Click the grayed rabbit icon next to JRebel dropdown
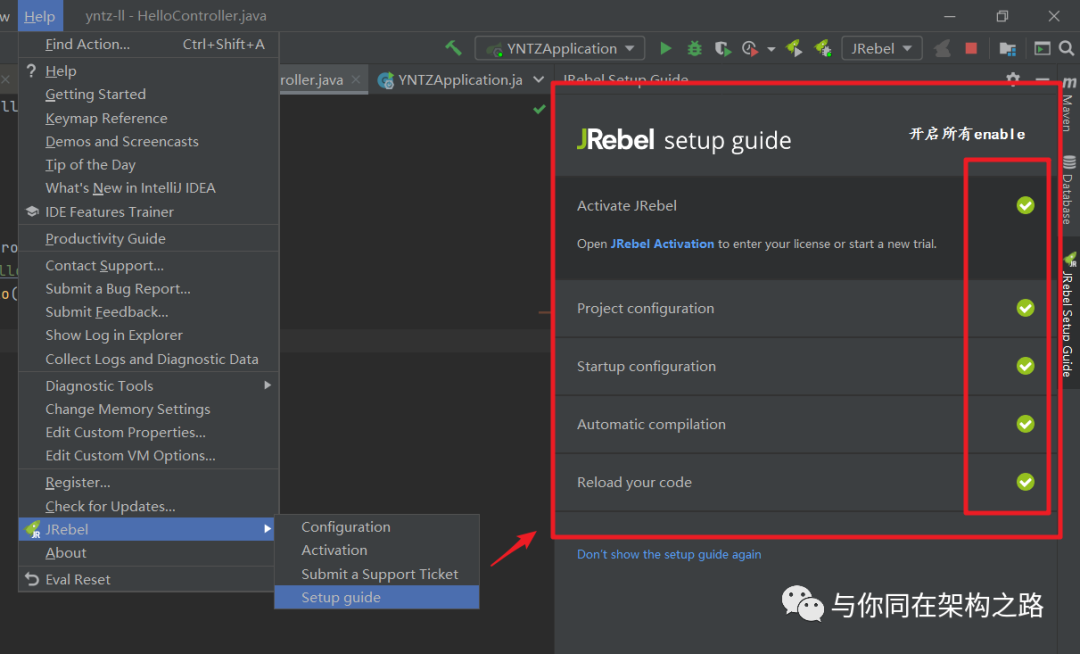Viewport: 1080px width, 654px height. tap(942, 48)
